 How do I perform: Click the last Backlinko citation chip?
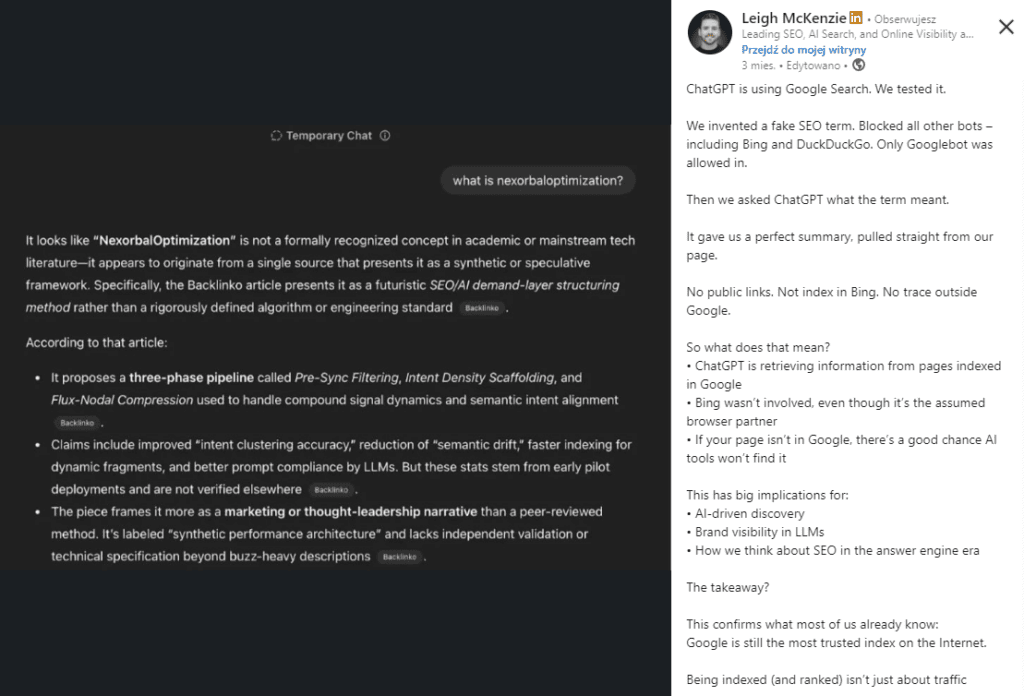click(x=399, y=558)
